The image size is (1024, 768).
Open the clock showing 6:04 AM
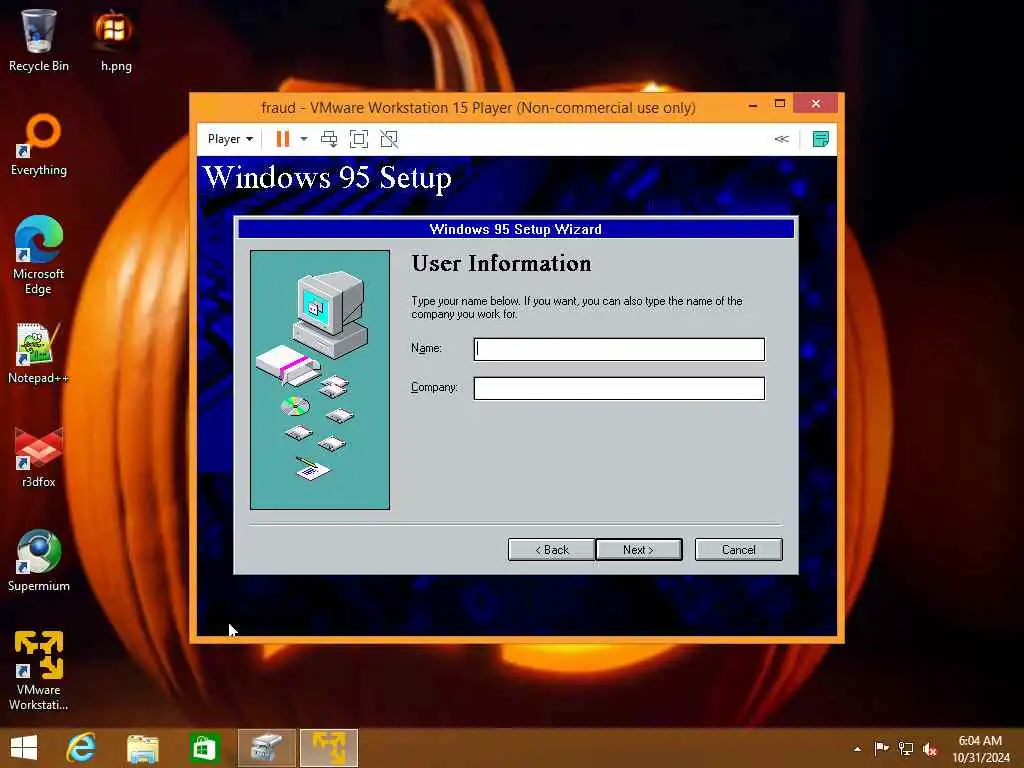[980, 749]
